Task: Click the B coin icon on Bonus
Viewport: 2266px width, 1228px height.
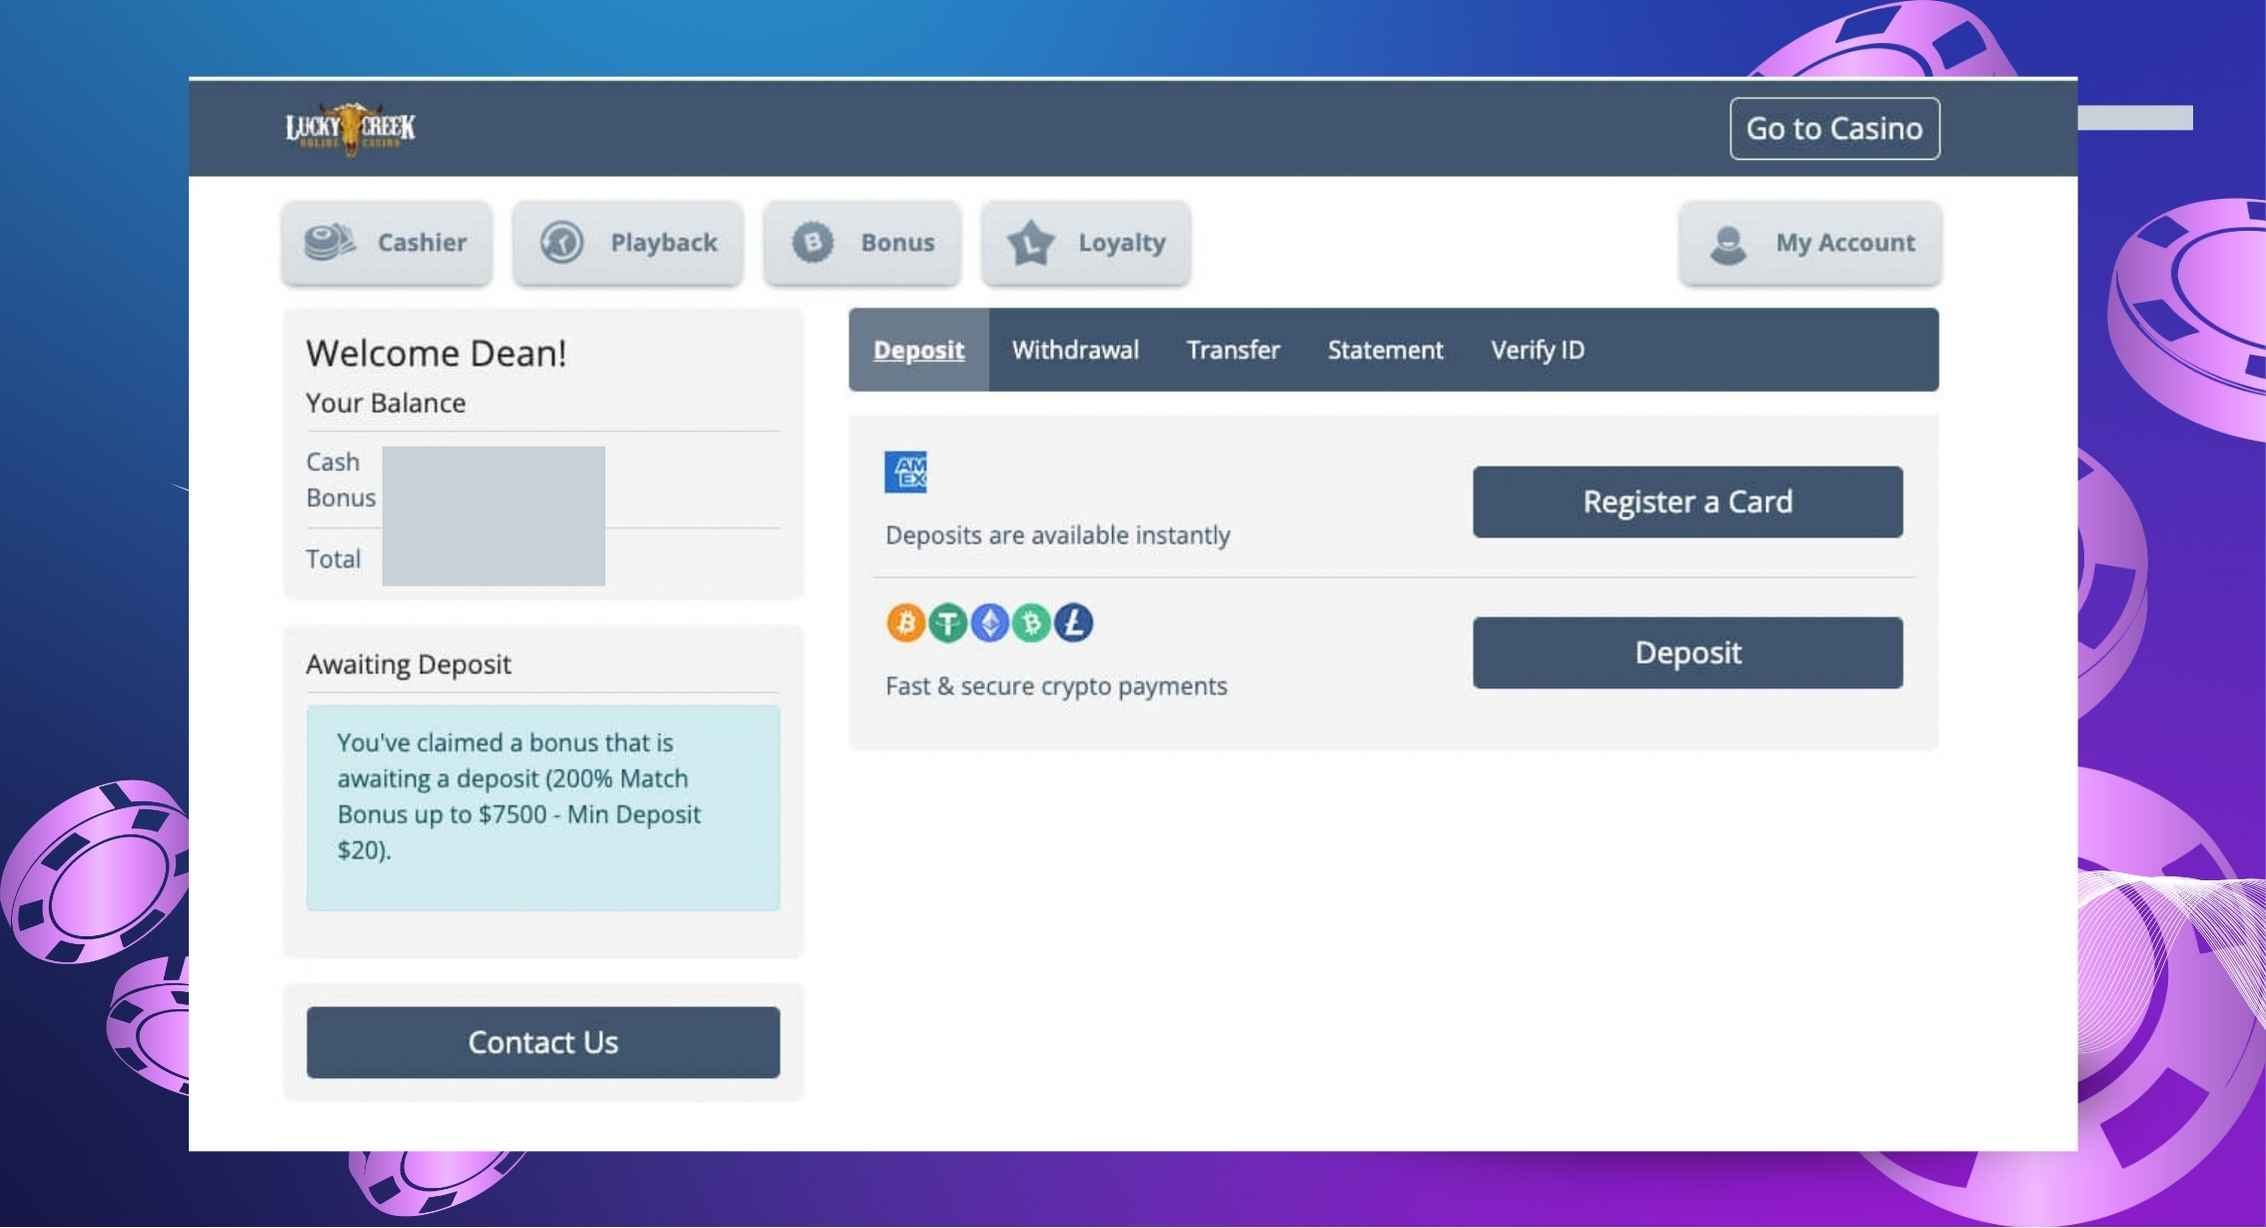Action: pyautogui.click(x=812, y=242)
